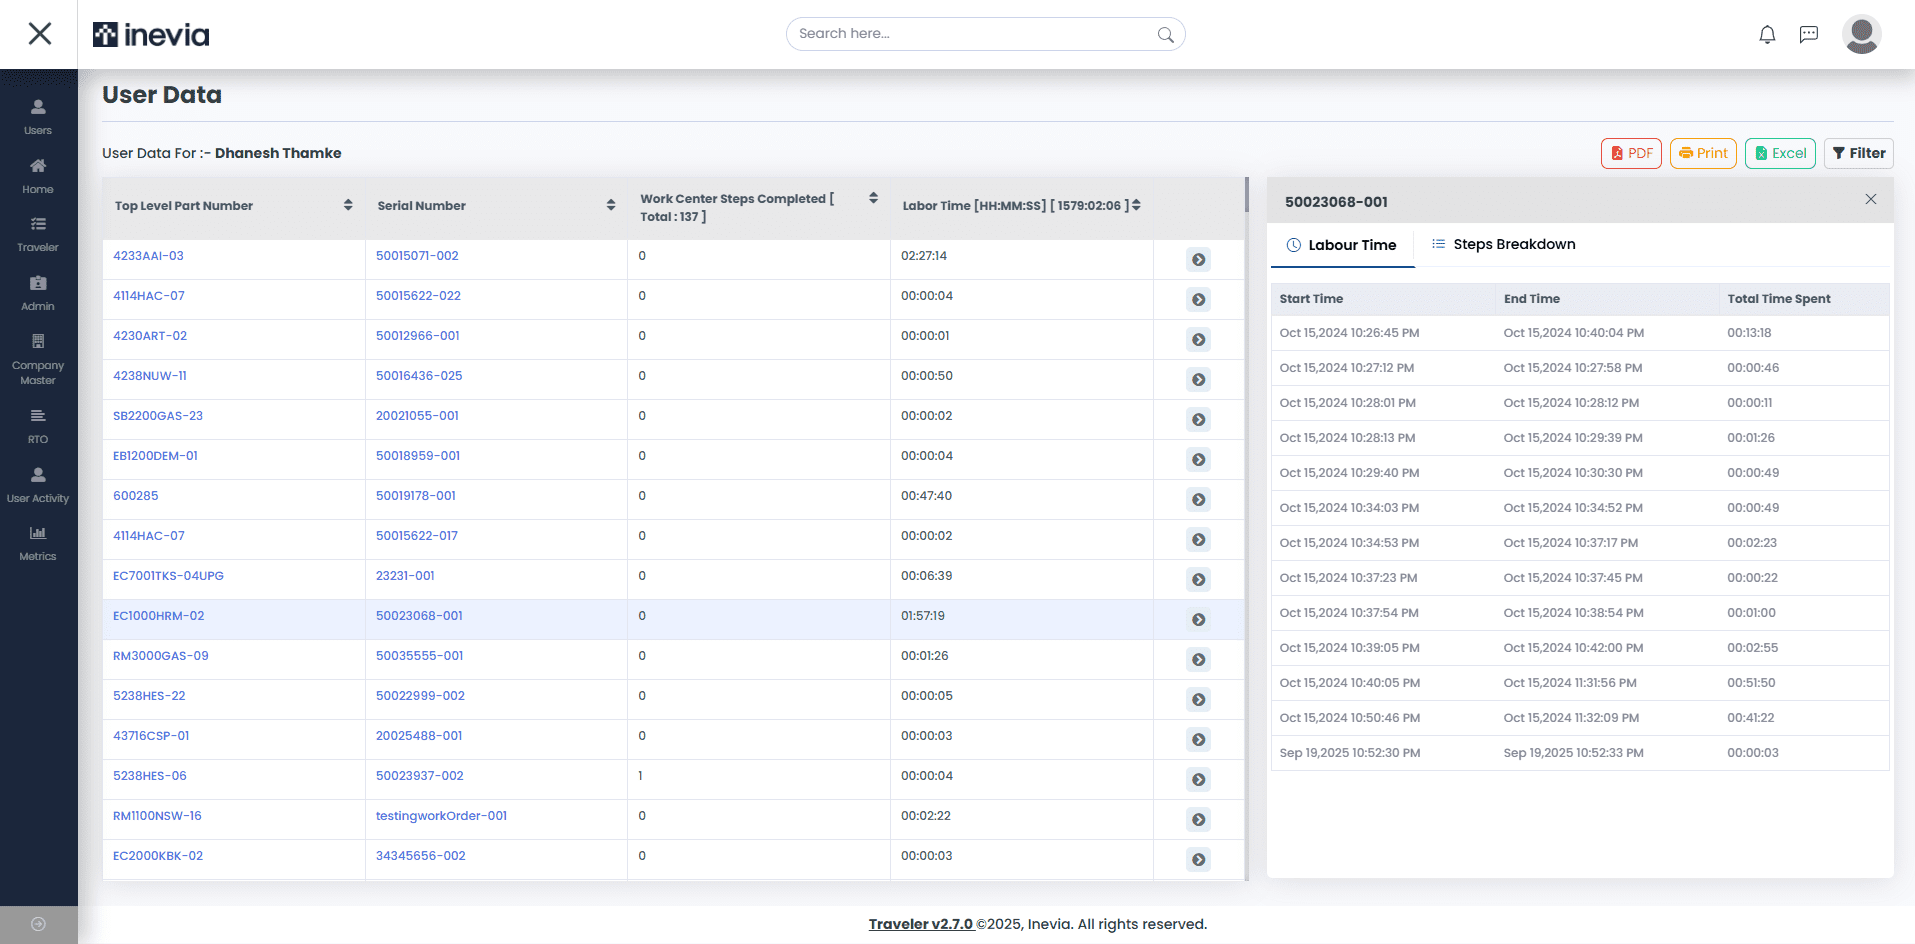Open part number EC1000HRM-02
1915x944 pixels.
[x=158, y=615]
